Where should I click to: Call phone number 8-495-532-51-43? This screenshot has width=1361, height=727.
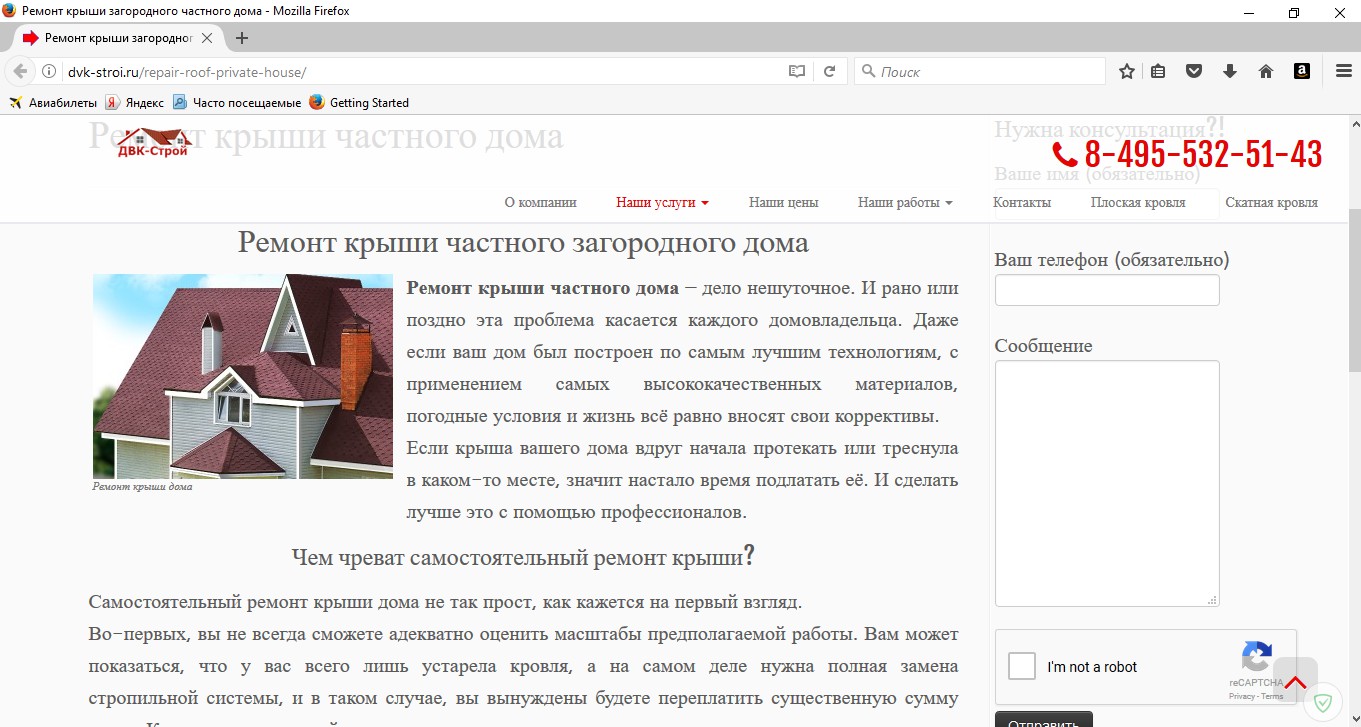[1204, 154]
